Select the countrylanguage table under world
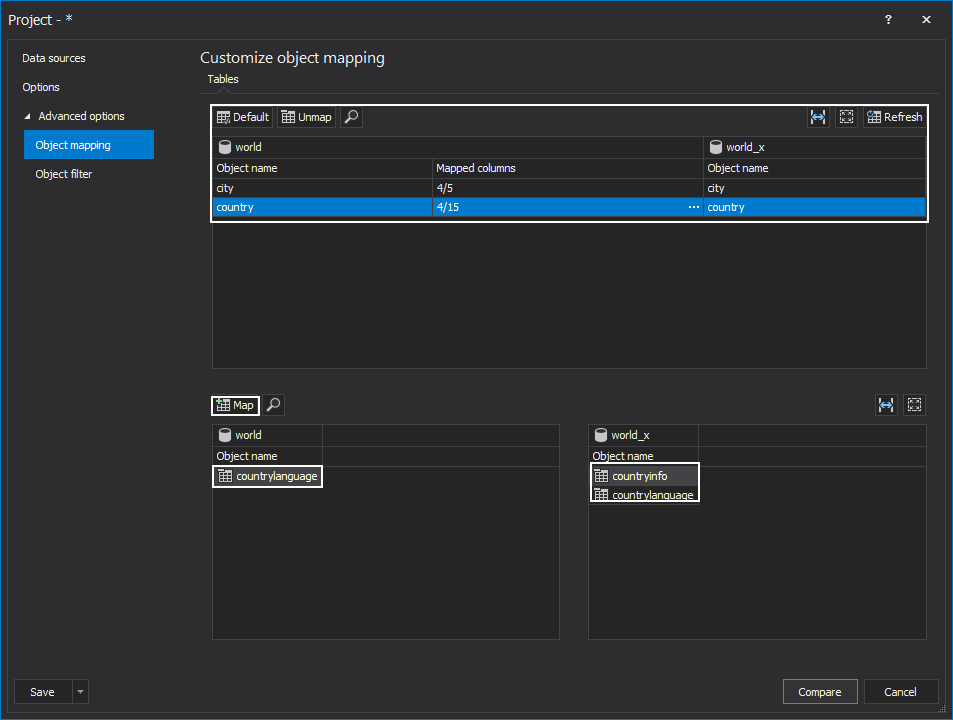The width and height of the screenshot is (953, 720). coord(267,477)
